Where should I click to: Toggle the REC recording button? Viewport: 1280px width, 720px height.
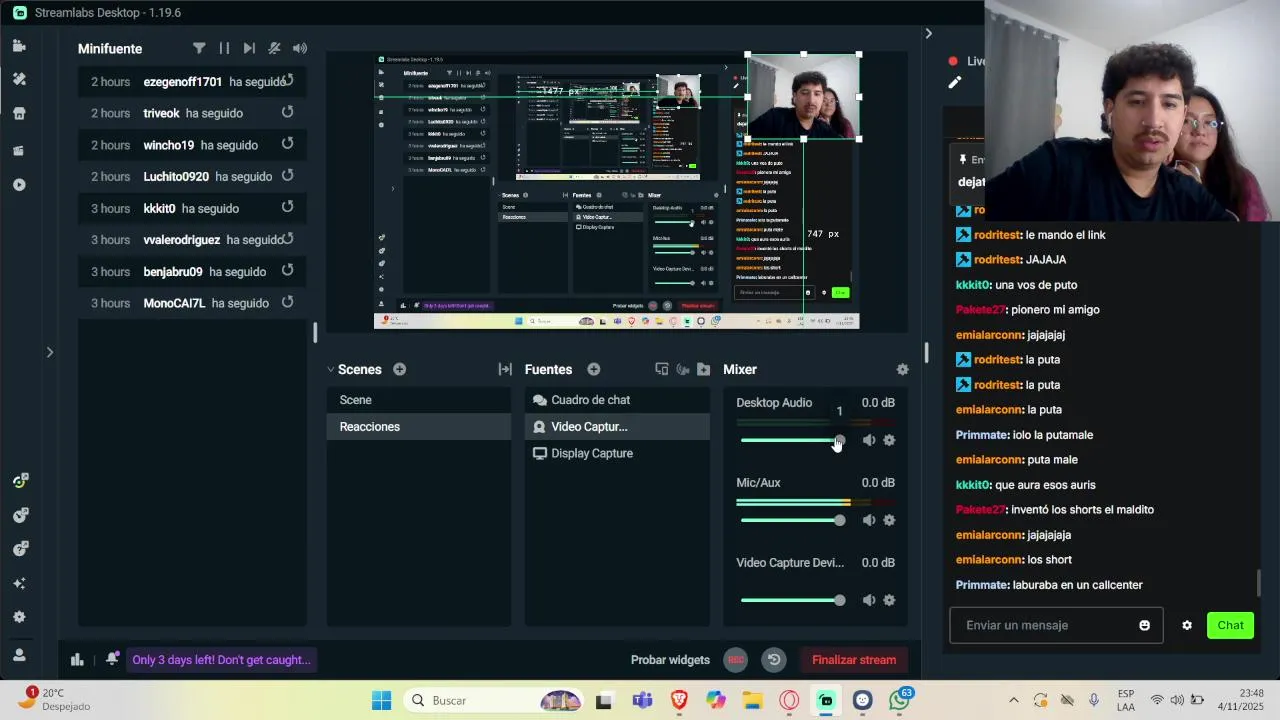(736, 660)
